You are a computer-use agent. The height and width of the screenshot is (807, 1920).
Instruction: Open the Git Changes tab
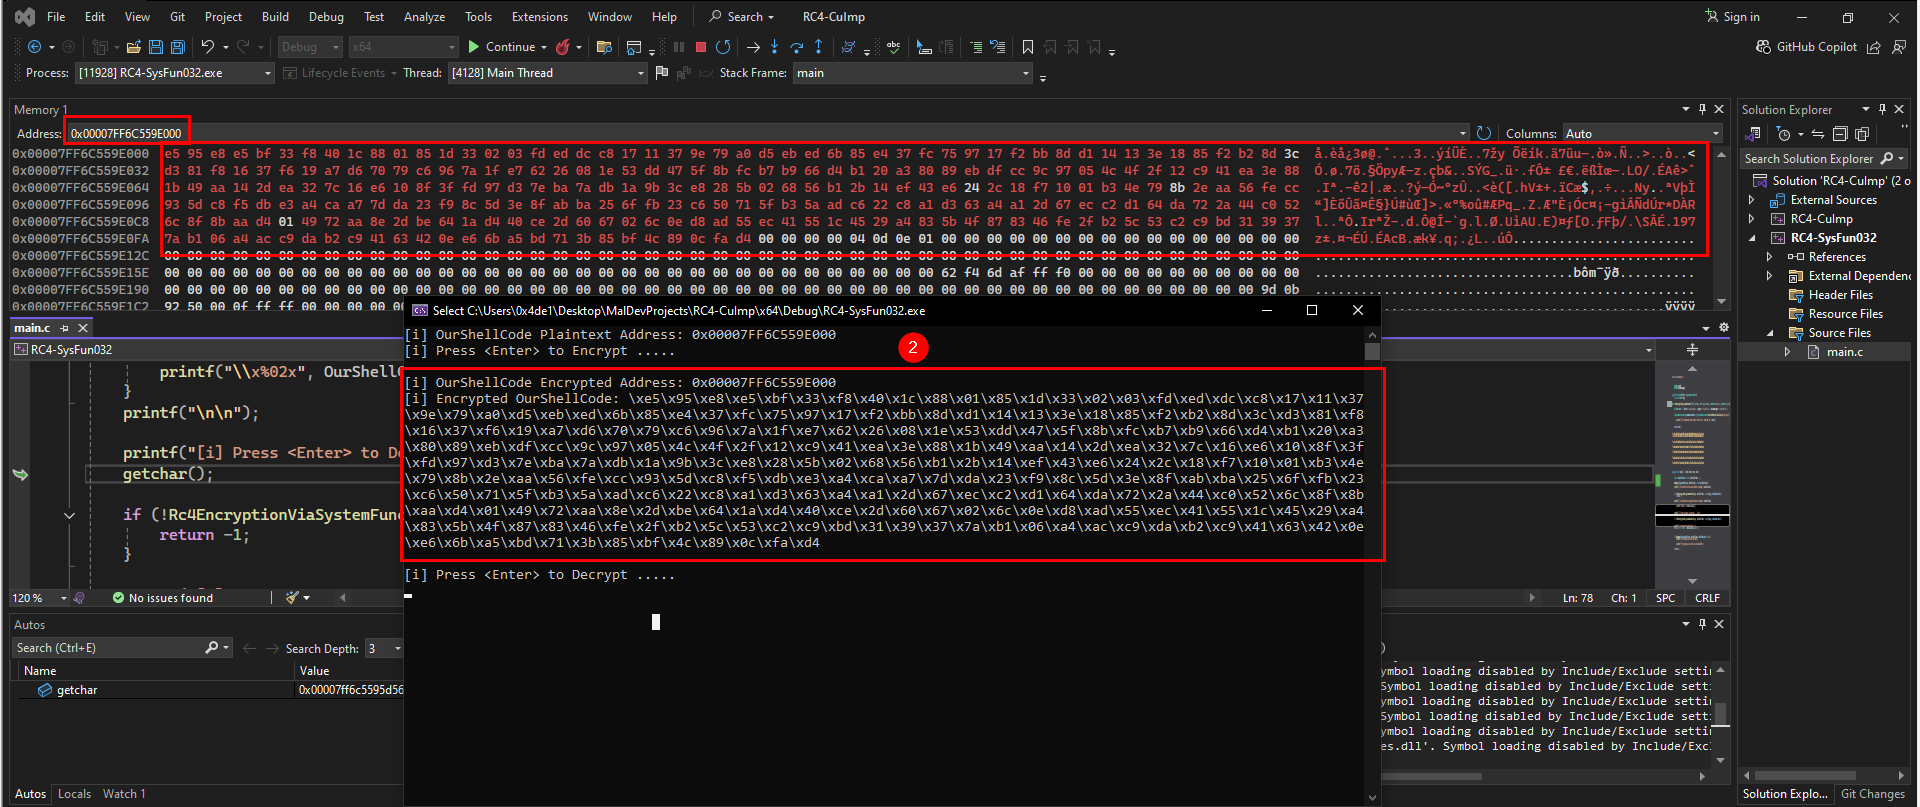point(1872,794)
